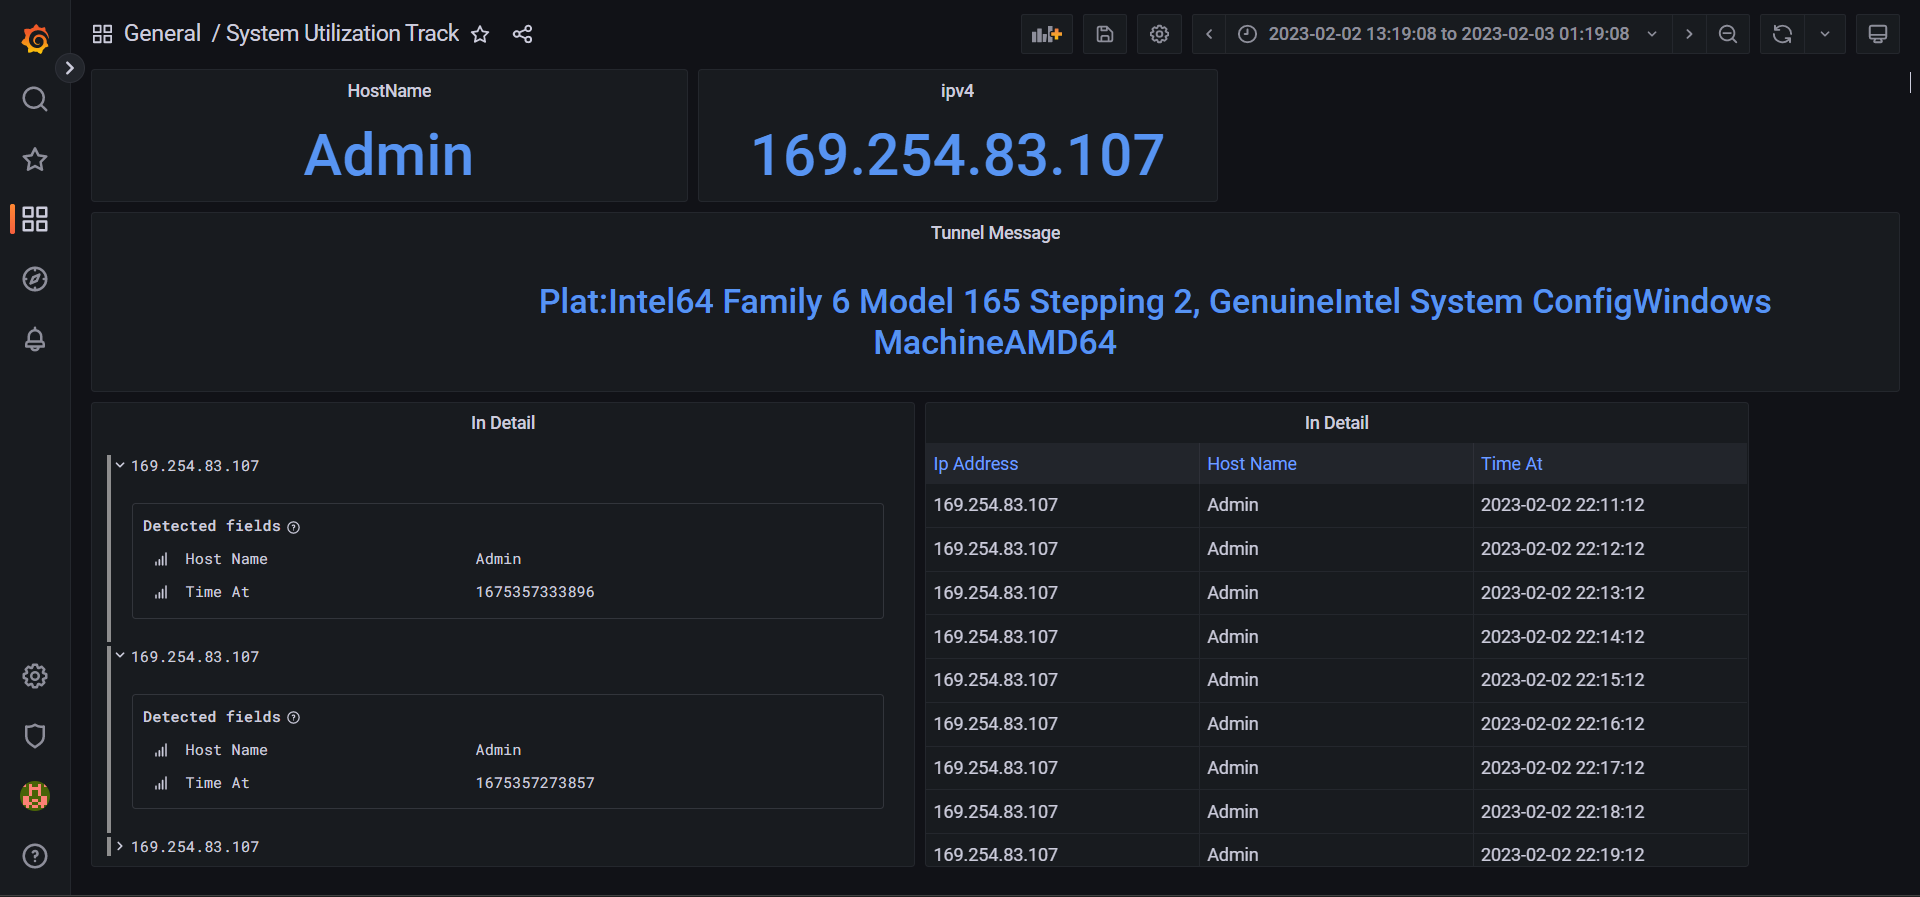1920x897 pixels.
Task: Expand the sidebar navigation menu arrow
Action: [69, 68]
